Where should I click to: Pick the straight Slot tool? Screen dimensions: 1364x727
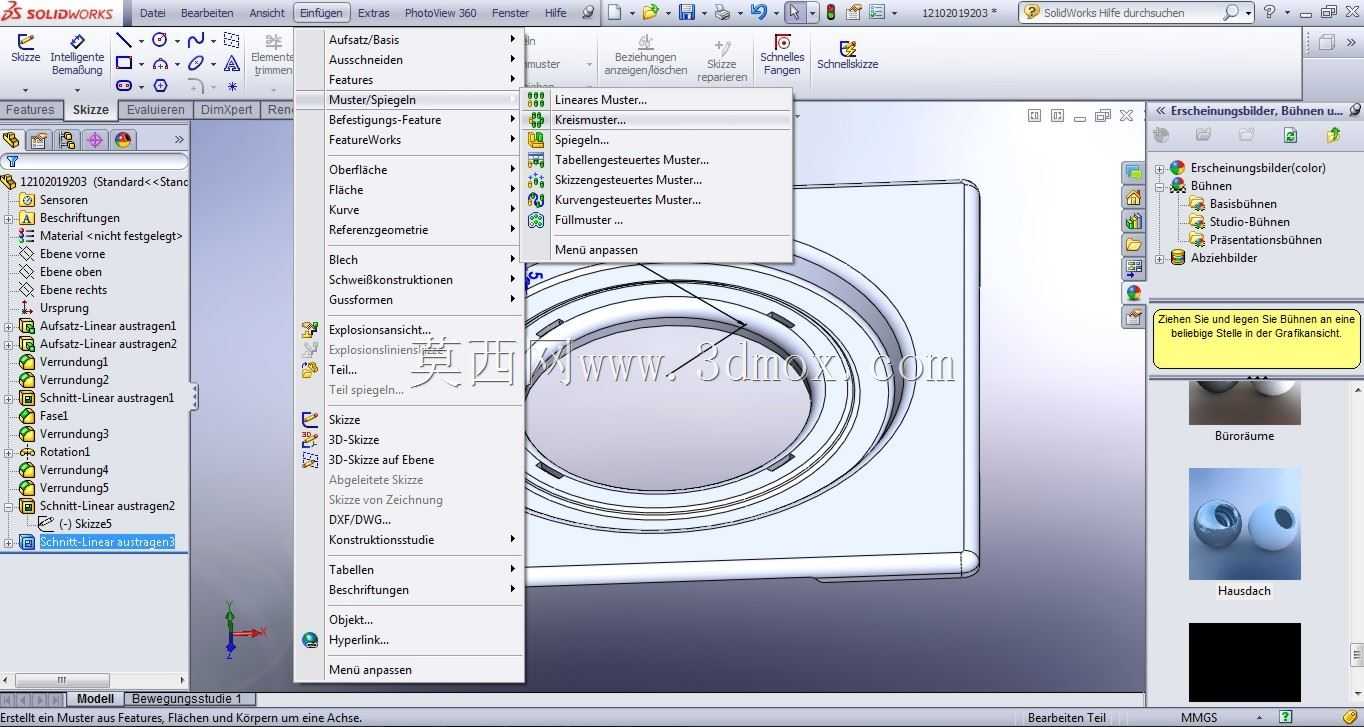[124, 86]
